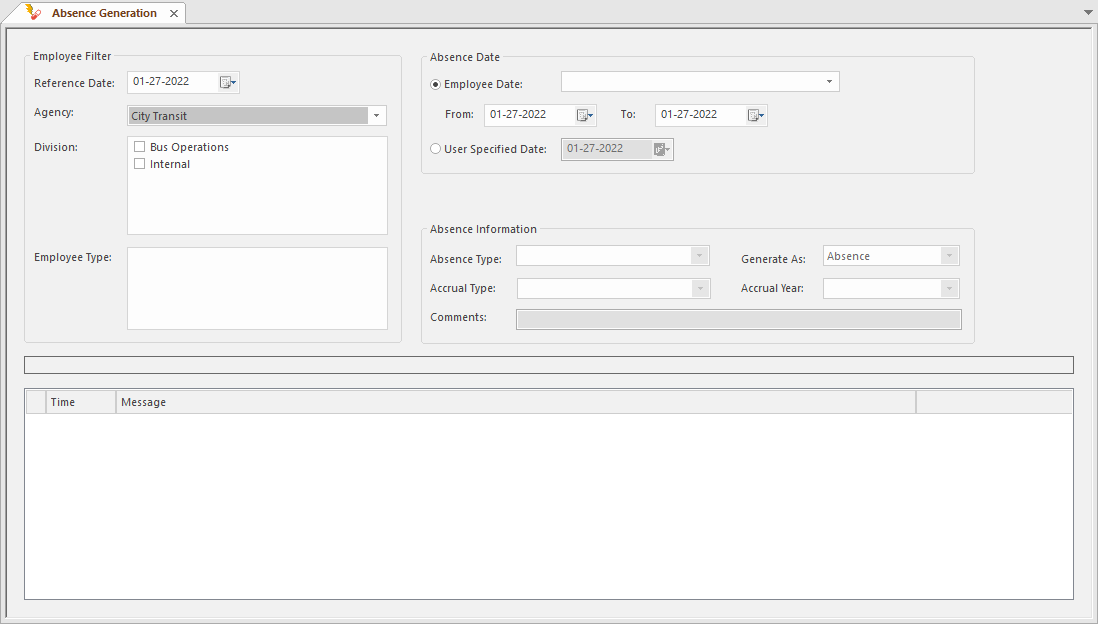This screenshot has width=1098, height=624.
Task: Check the Internal division checkbox
Action: (x=140, y=164)
